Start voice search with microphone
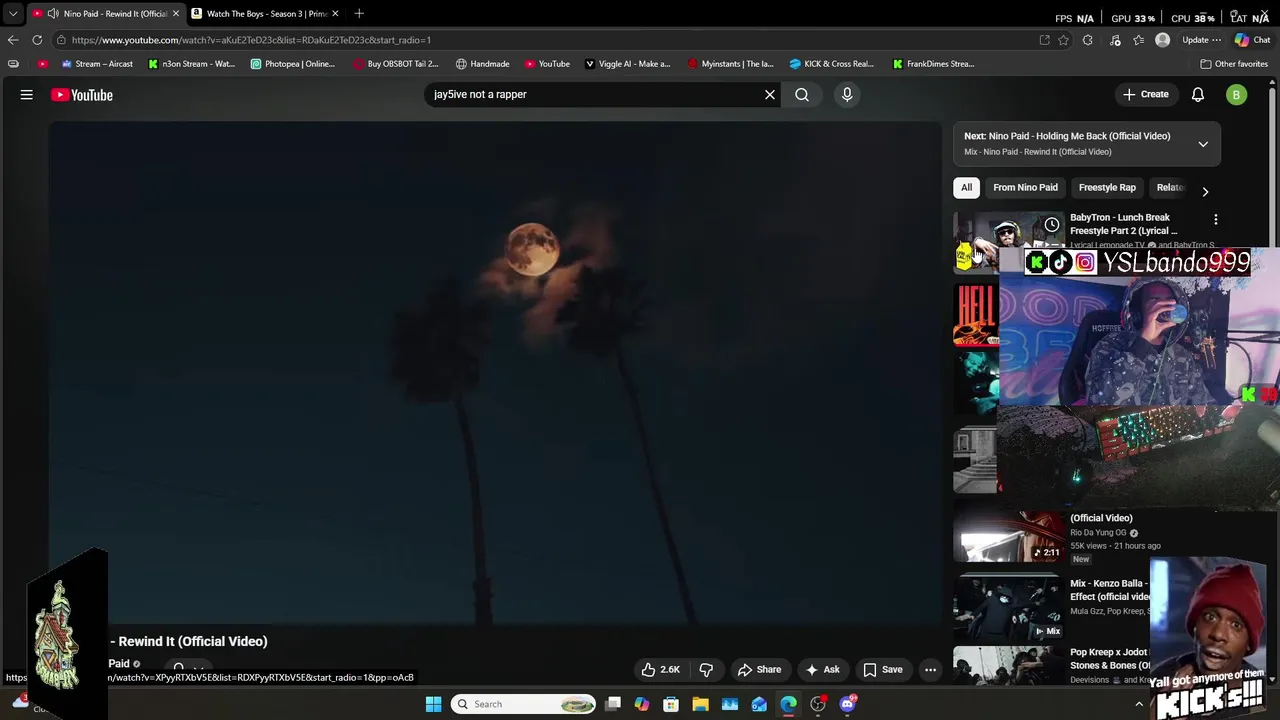Image resolution: width=1280 pixels, height=720 pixels. click(847, 94)
